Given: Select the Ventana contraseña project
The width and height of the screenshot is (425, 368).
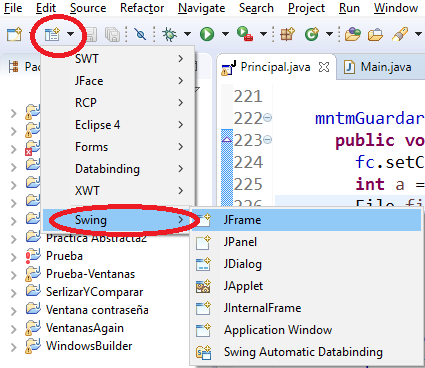Looking at the screenshot, I should click(97, 310).
